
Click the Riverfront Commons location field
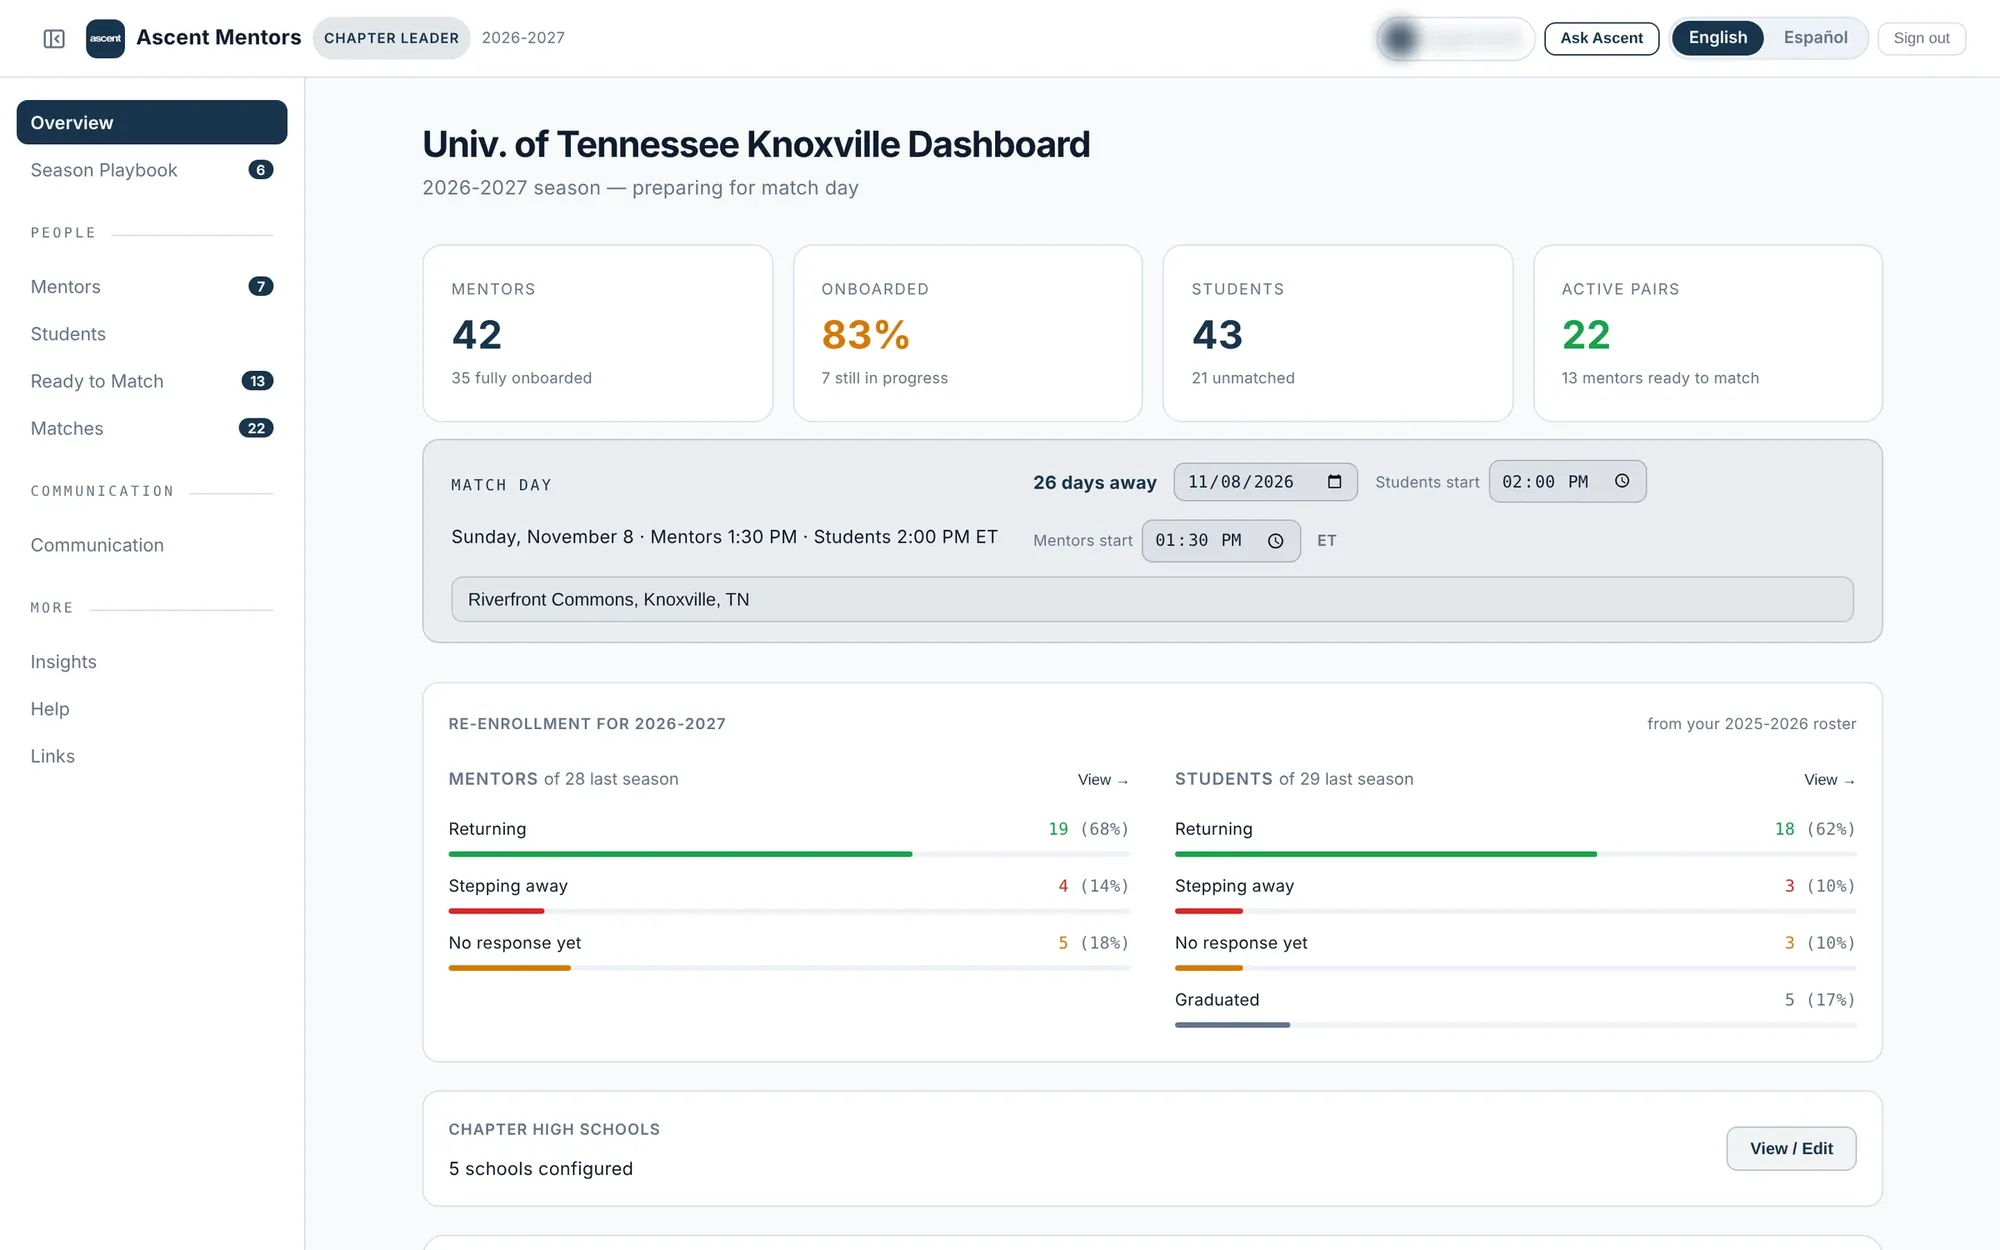tap(1152, 599)
